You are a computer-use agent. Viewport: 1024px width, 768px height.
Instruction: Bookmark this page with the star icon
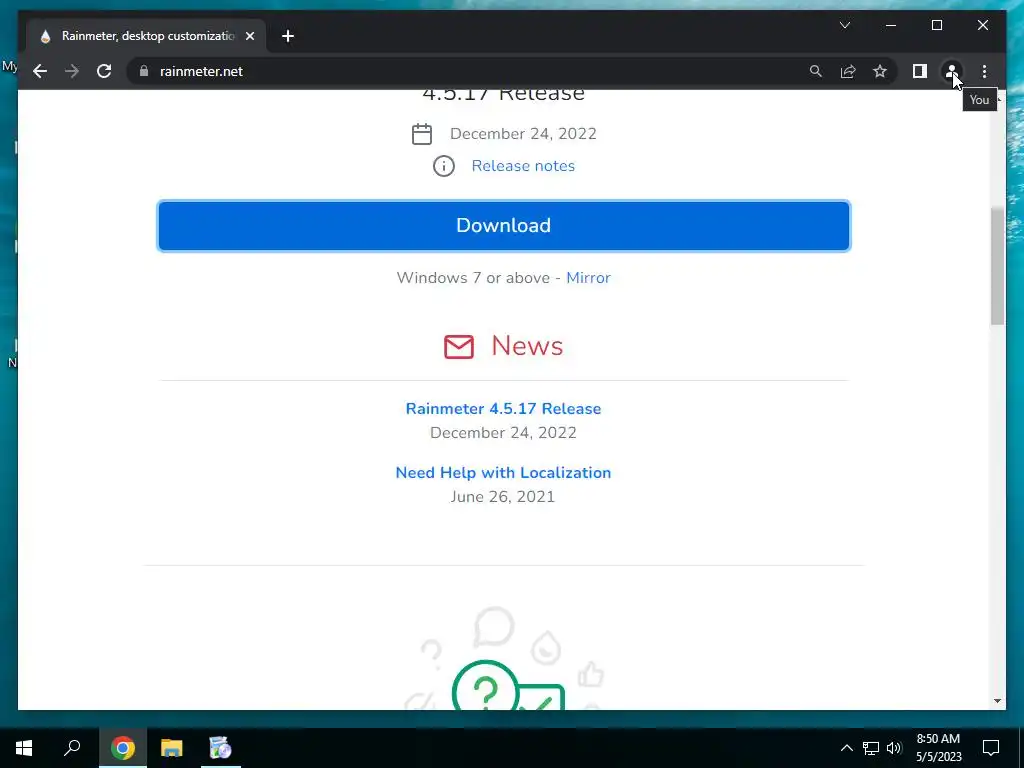(880, 71)
